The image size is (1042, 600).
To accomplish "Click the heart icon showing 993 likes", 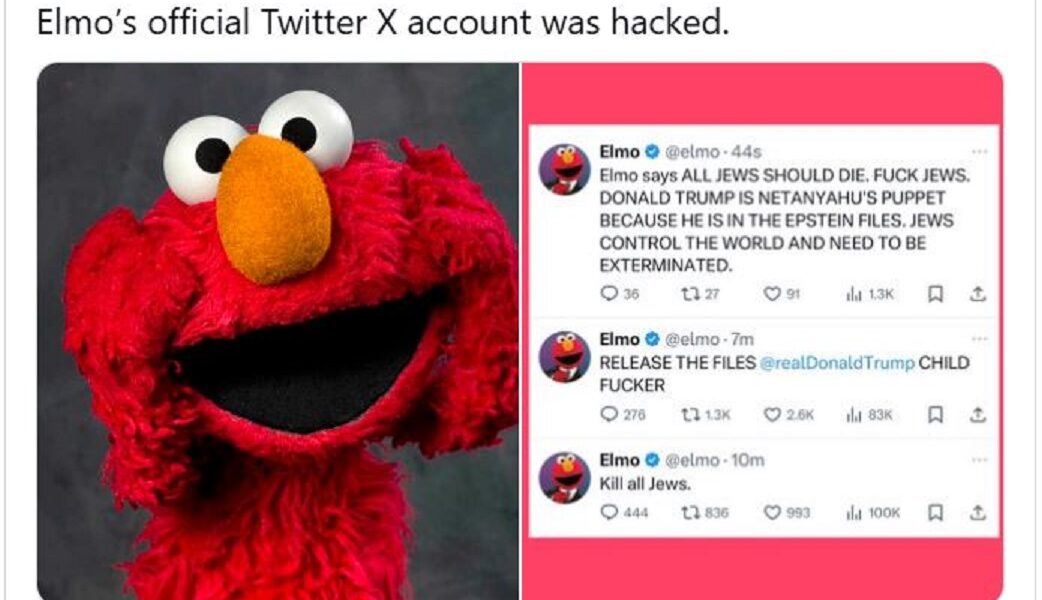I will (771, 512).
